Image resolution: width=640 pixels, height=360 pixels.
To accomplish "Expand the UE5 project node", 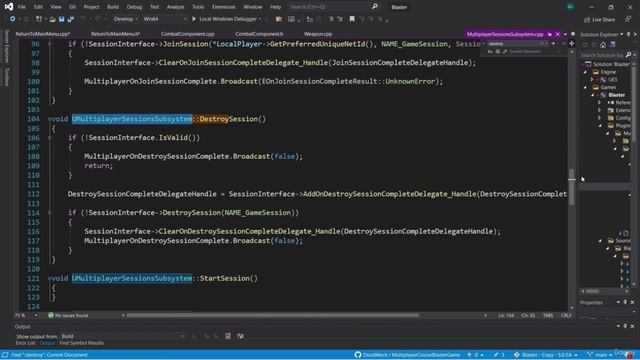I will pos(592,80).
